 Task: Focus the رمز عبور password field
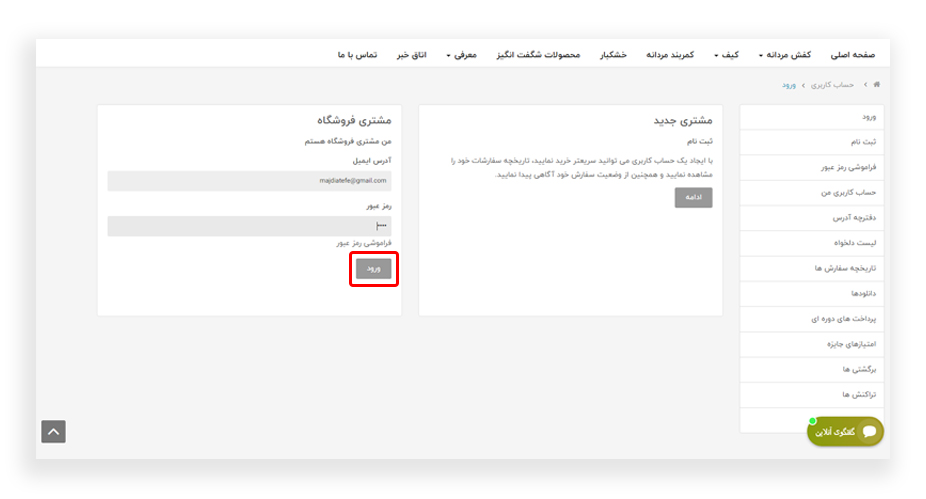tap(249, 226)
